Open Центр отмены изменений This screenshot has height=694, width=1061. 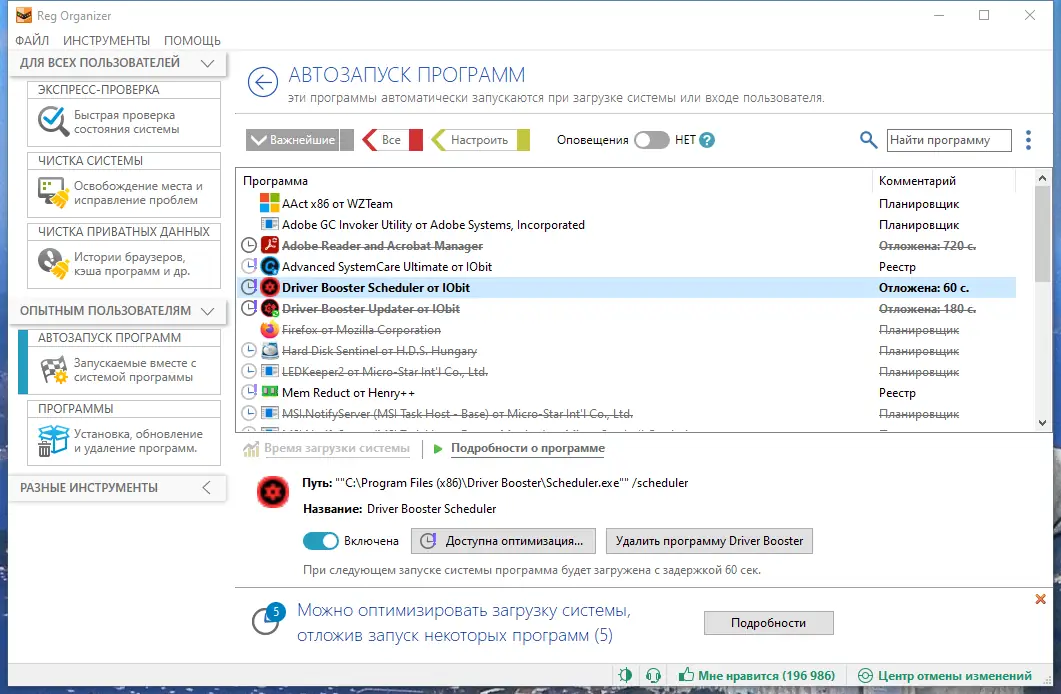[945, 675]
